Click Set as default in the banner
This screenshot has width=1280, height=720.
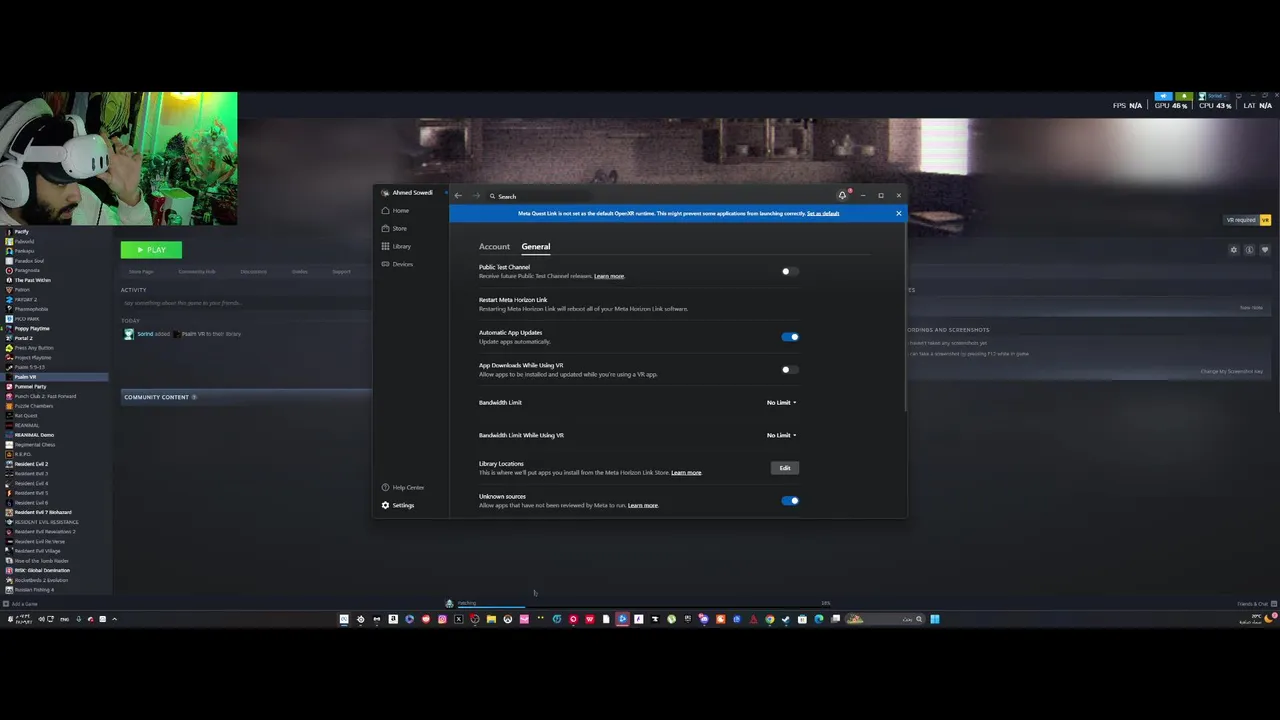(823, 213)
